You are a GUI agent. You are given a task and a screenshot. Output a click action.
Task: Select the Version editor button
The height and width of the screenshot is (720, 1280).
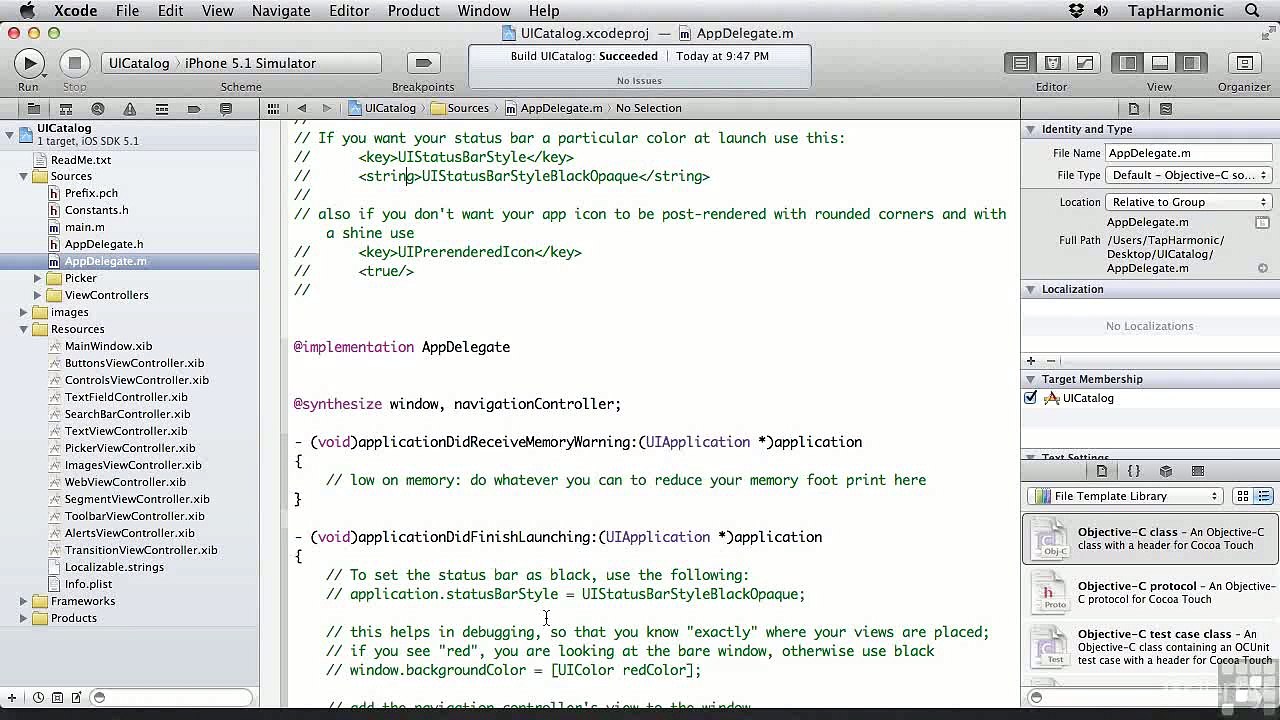tap(1084, 63)
